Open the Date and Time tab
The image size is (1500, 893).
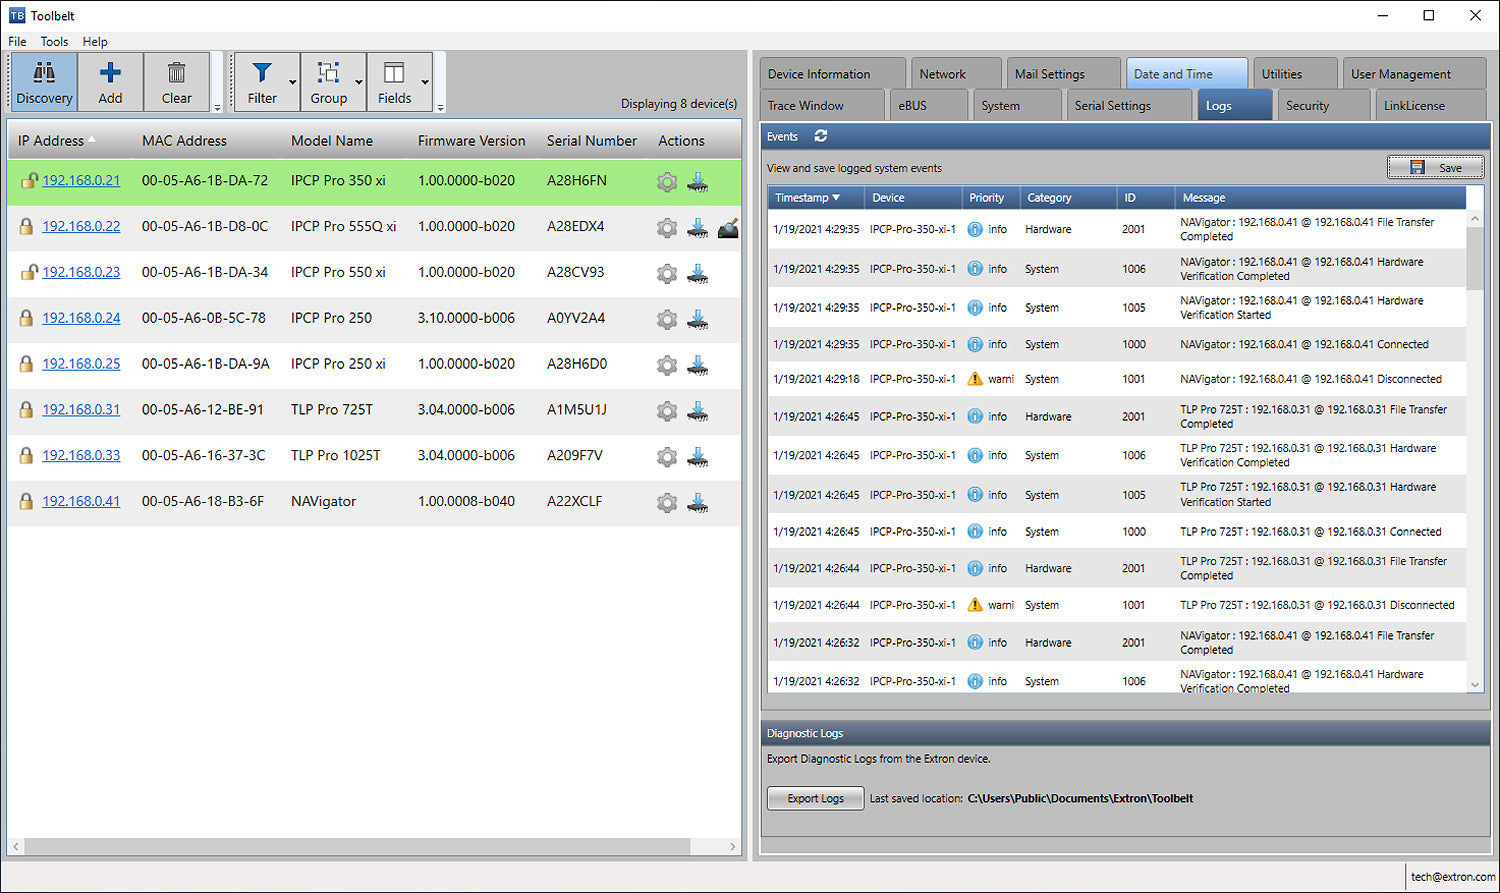click(1186, 74)
